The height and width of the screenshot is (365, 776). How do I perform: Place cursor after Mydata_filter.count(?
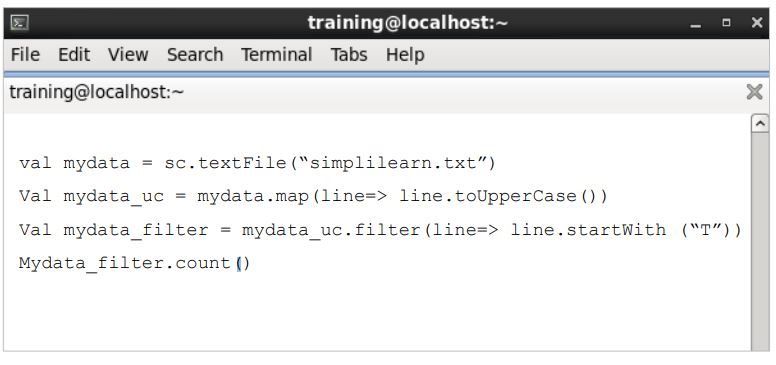click(x=240, y=263)
